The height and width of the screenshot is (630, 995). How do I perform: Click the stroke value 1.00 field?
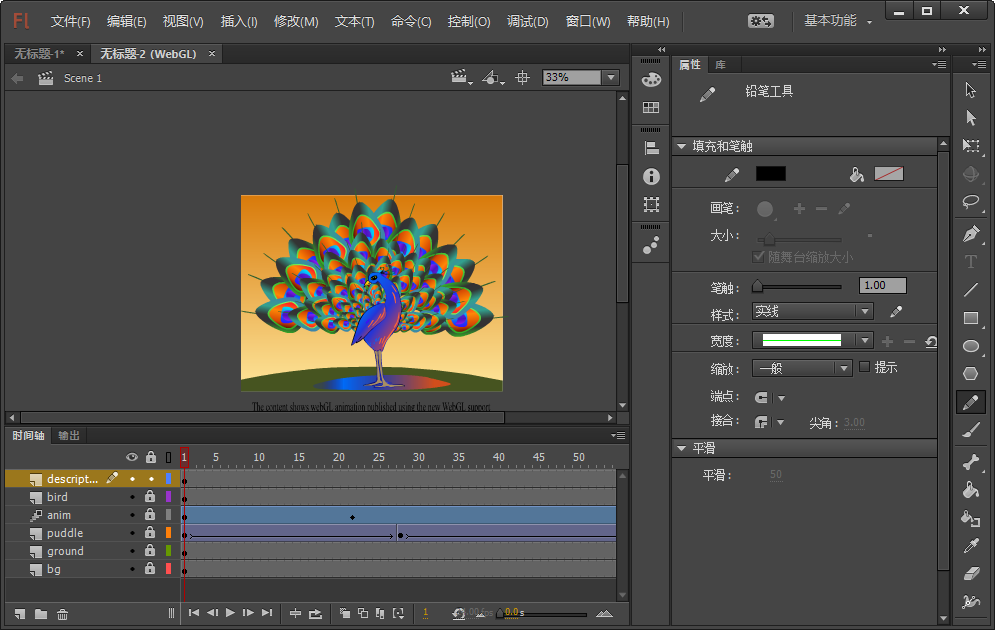click(883, 285)
